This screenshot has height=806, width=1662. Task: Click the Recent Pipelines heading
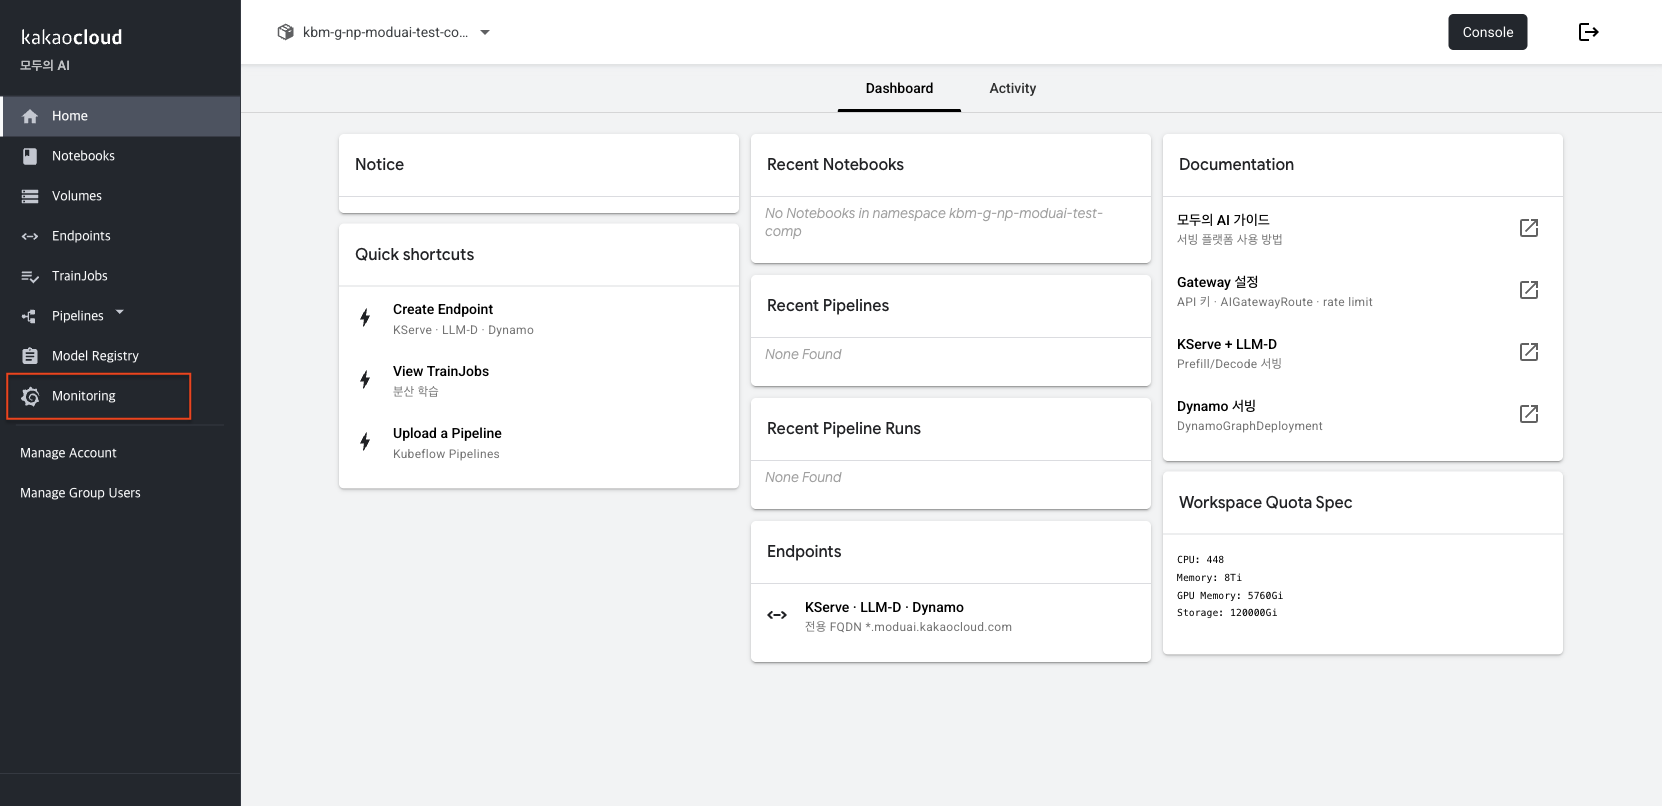[x=828, y=305]
